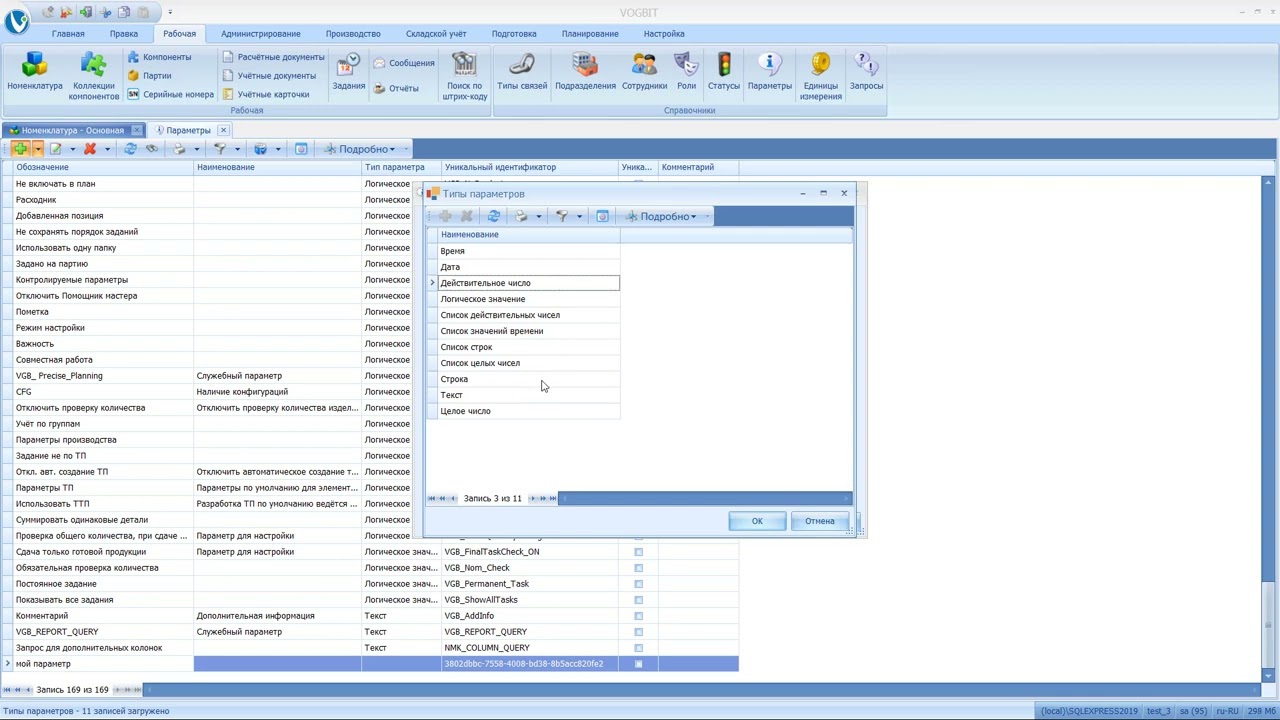The width and height of the screenshot is (1280, 720).
Task: Toggle checkbox in VGB_Permanent_Task row
Action: 638,584
